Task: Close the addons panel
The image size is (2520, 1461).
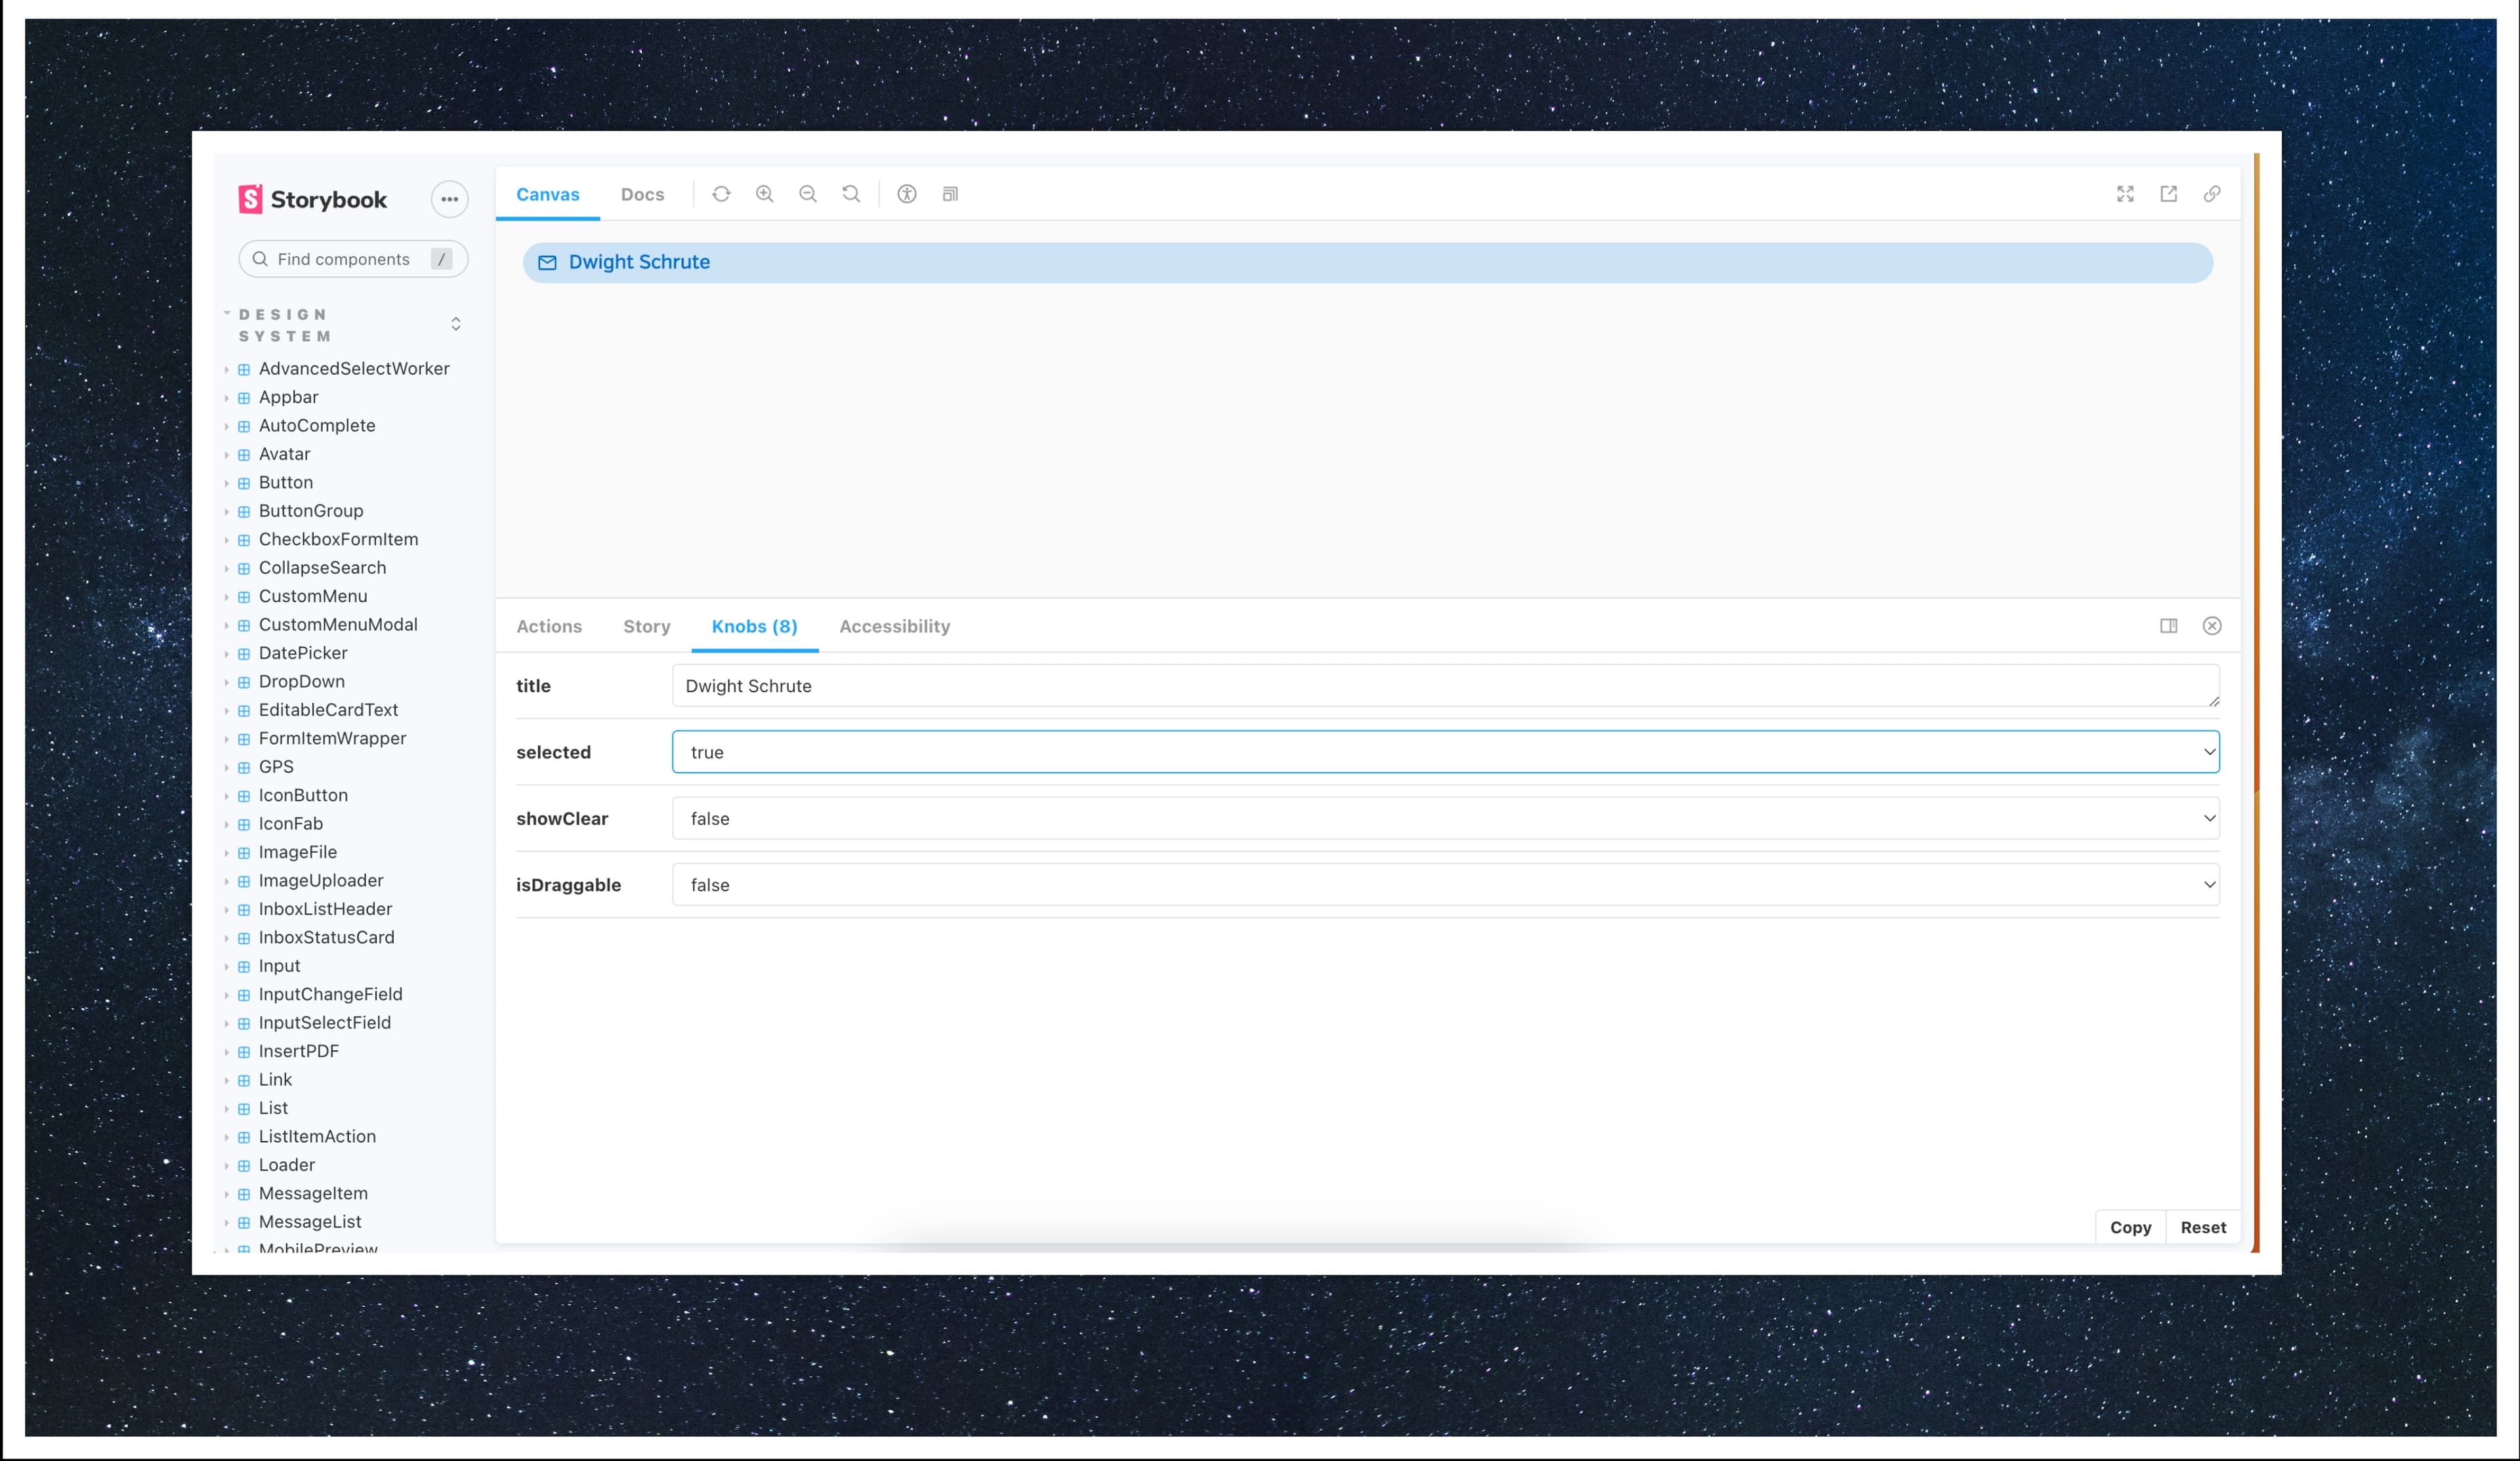Action: (x=2212, y=626)
